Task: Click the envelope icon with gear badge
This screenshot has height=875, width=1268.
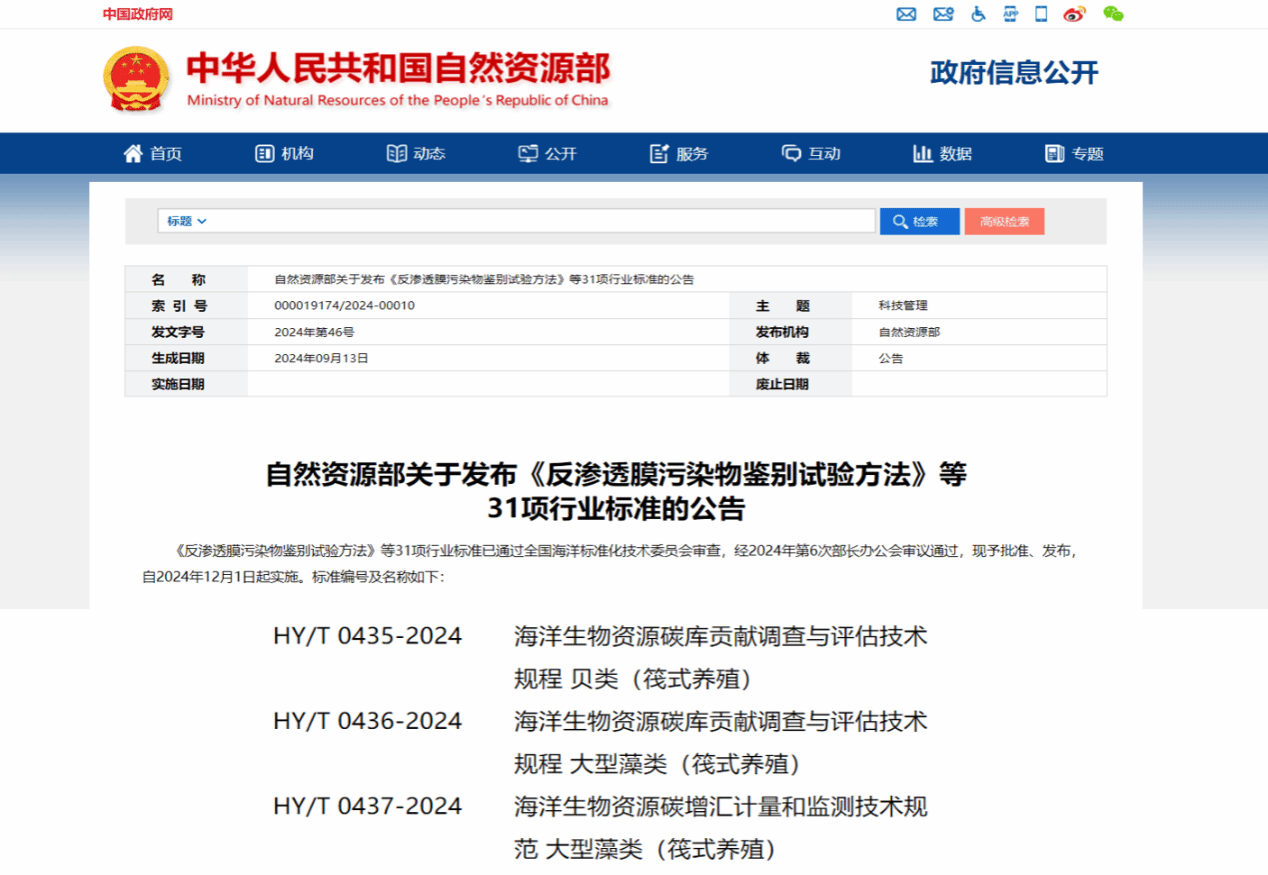Action: 942,14
